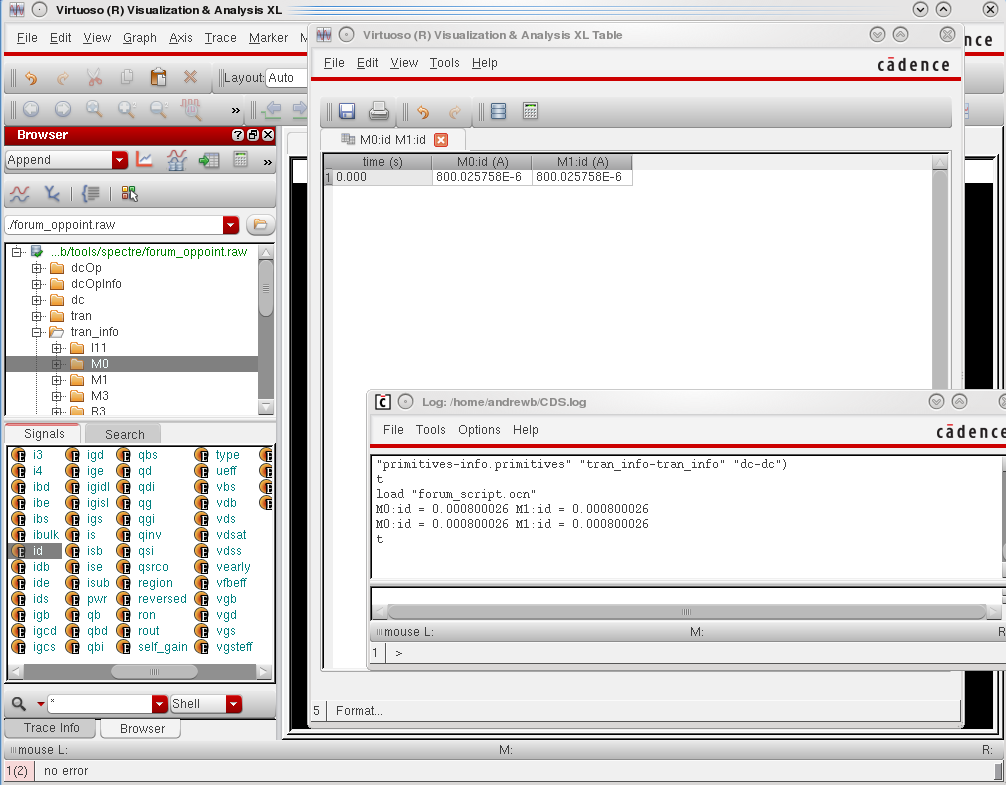
Task: Select the tran folder in results tree
Action: pyautogui.click(x=81, y=316)
